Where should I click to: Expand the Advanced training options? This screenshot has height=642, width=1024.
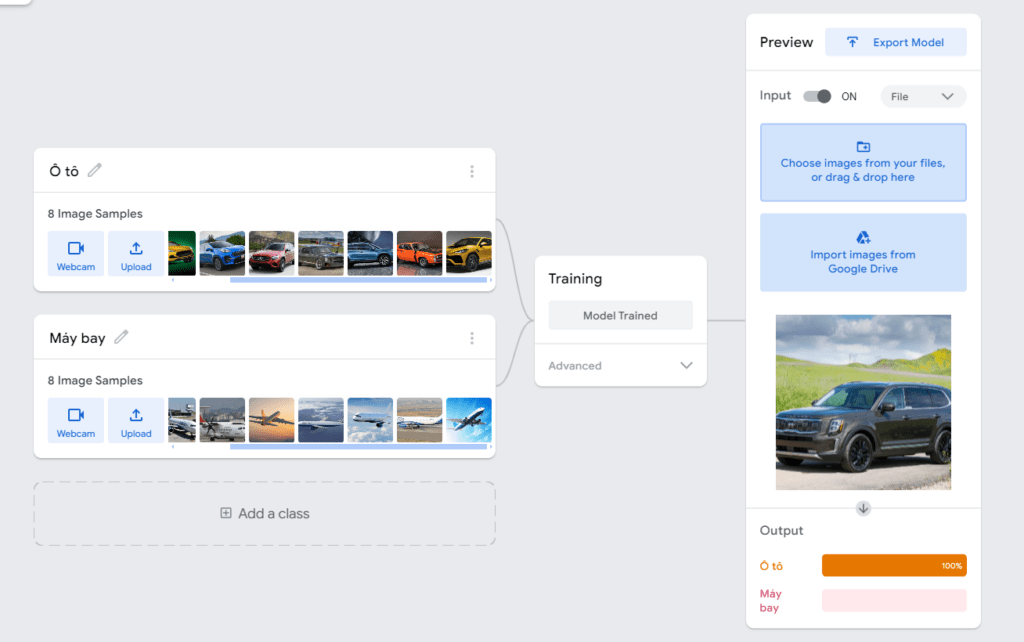pos(620,365)
